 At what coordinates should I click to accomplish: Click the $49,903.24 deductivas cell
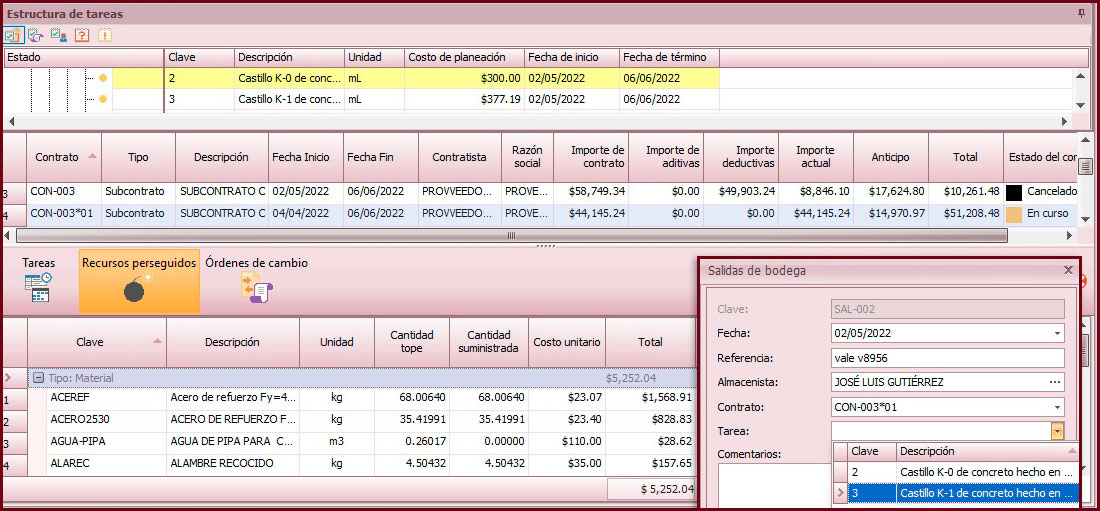[x=741, y=191]
